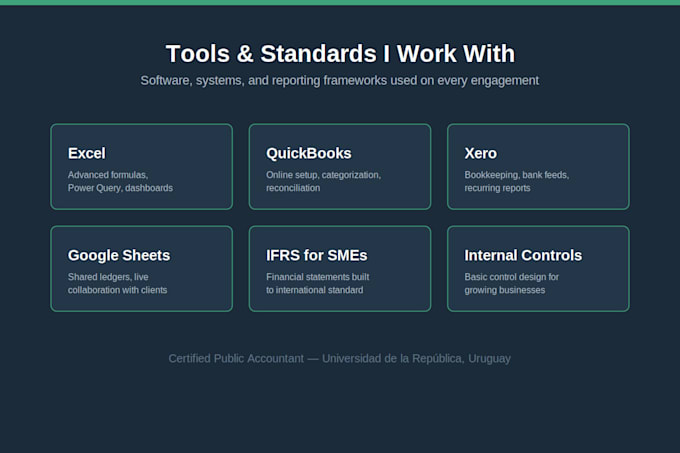Select the IFRS for SMEs card title
The width and height of the screenshot is (680, 453).
(316, 255)
